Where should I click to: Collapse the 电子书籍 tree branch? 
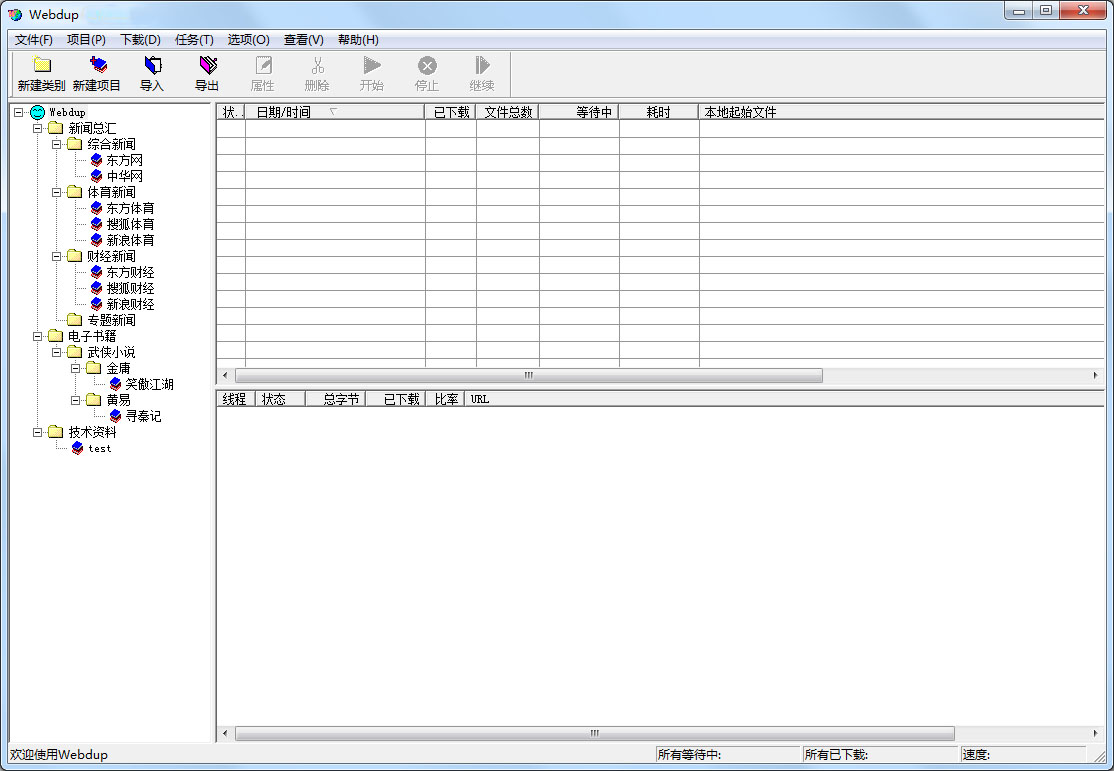38,336
